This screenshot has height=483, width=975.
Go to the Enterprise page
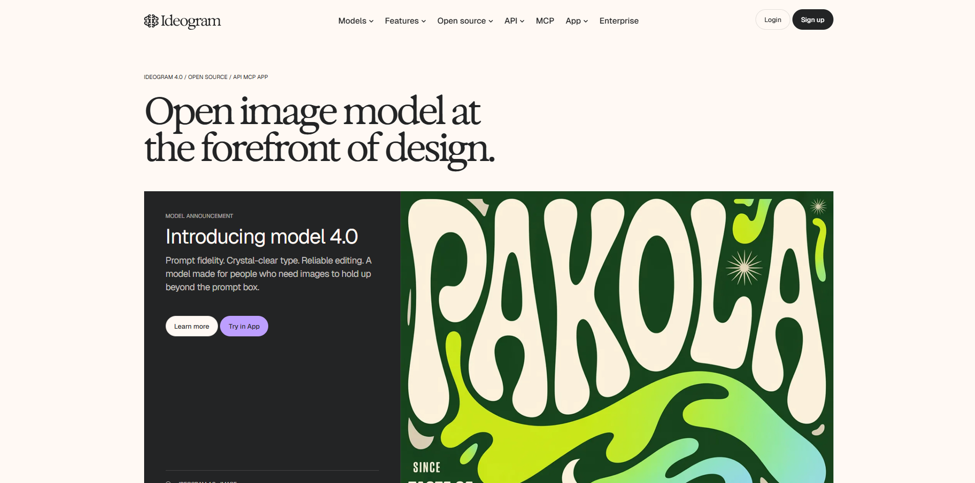pyautogui.click(x=619, y=21)
